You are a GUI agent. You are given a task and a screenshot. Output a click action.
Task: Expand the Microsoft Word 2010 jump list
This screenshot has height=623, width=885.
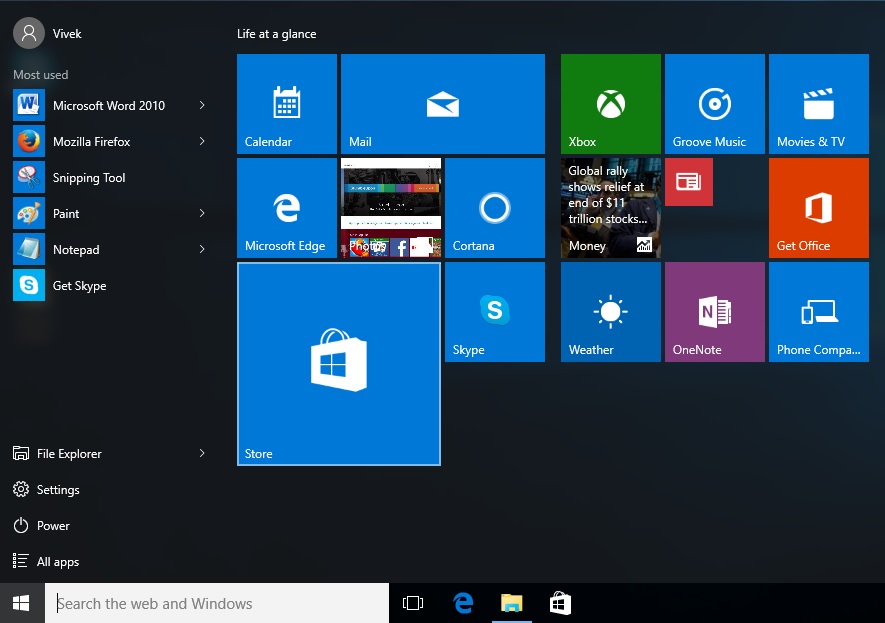[202, 105]
